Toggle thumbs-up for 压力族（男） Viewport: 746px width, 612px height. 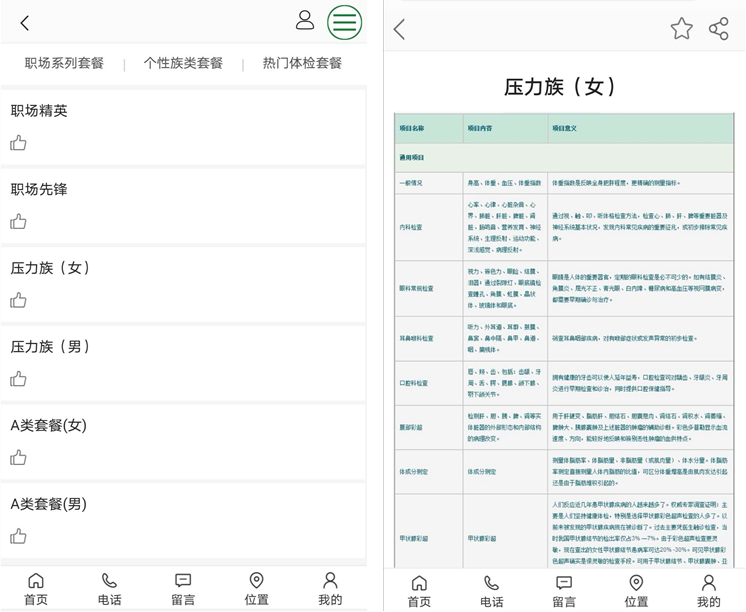[x=18, y=379]
